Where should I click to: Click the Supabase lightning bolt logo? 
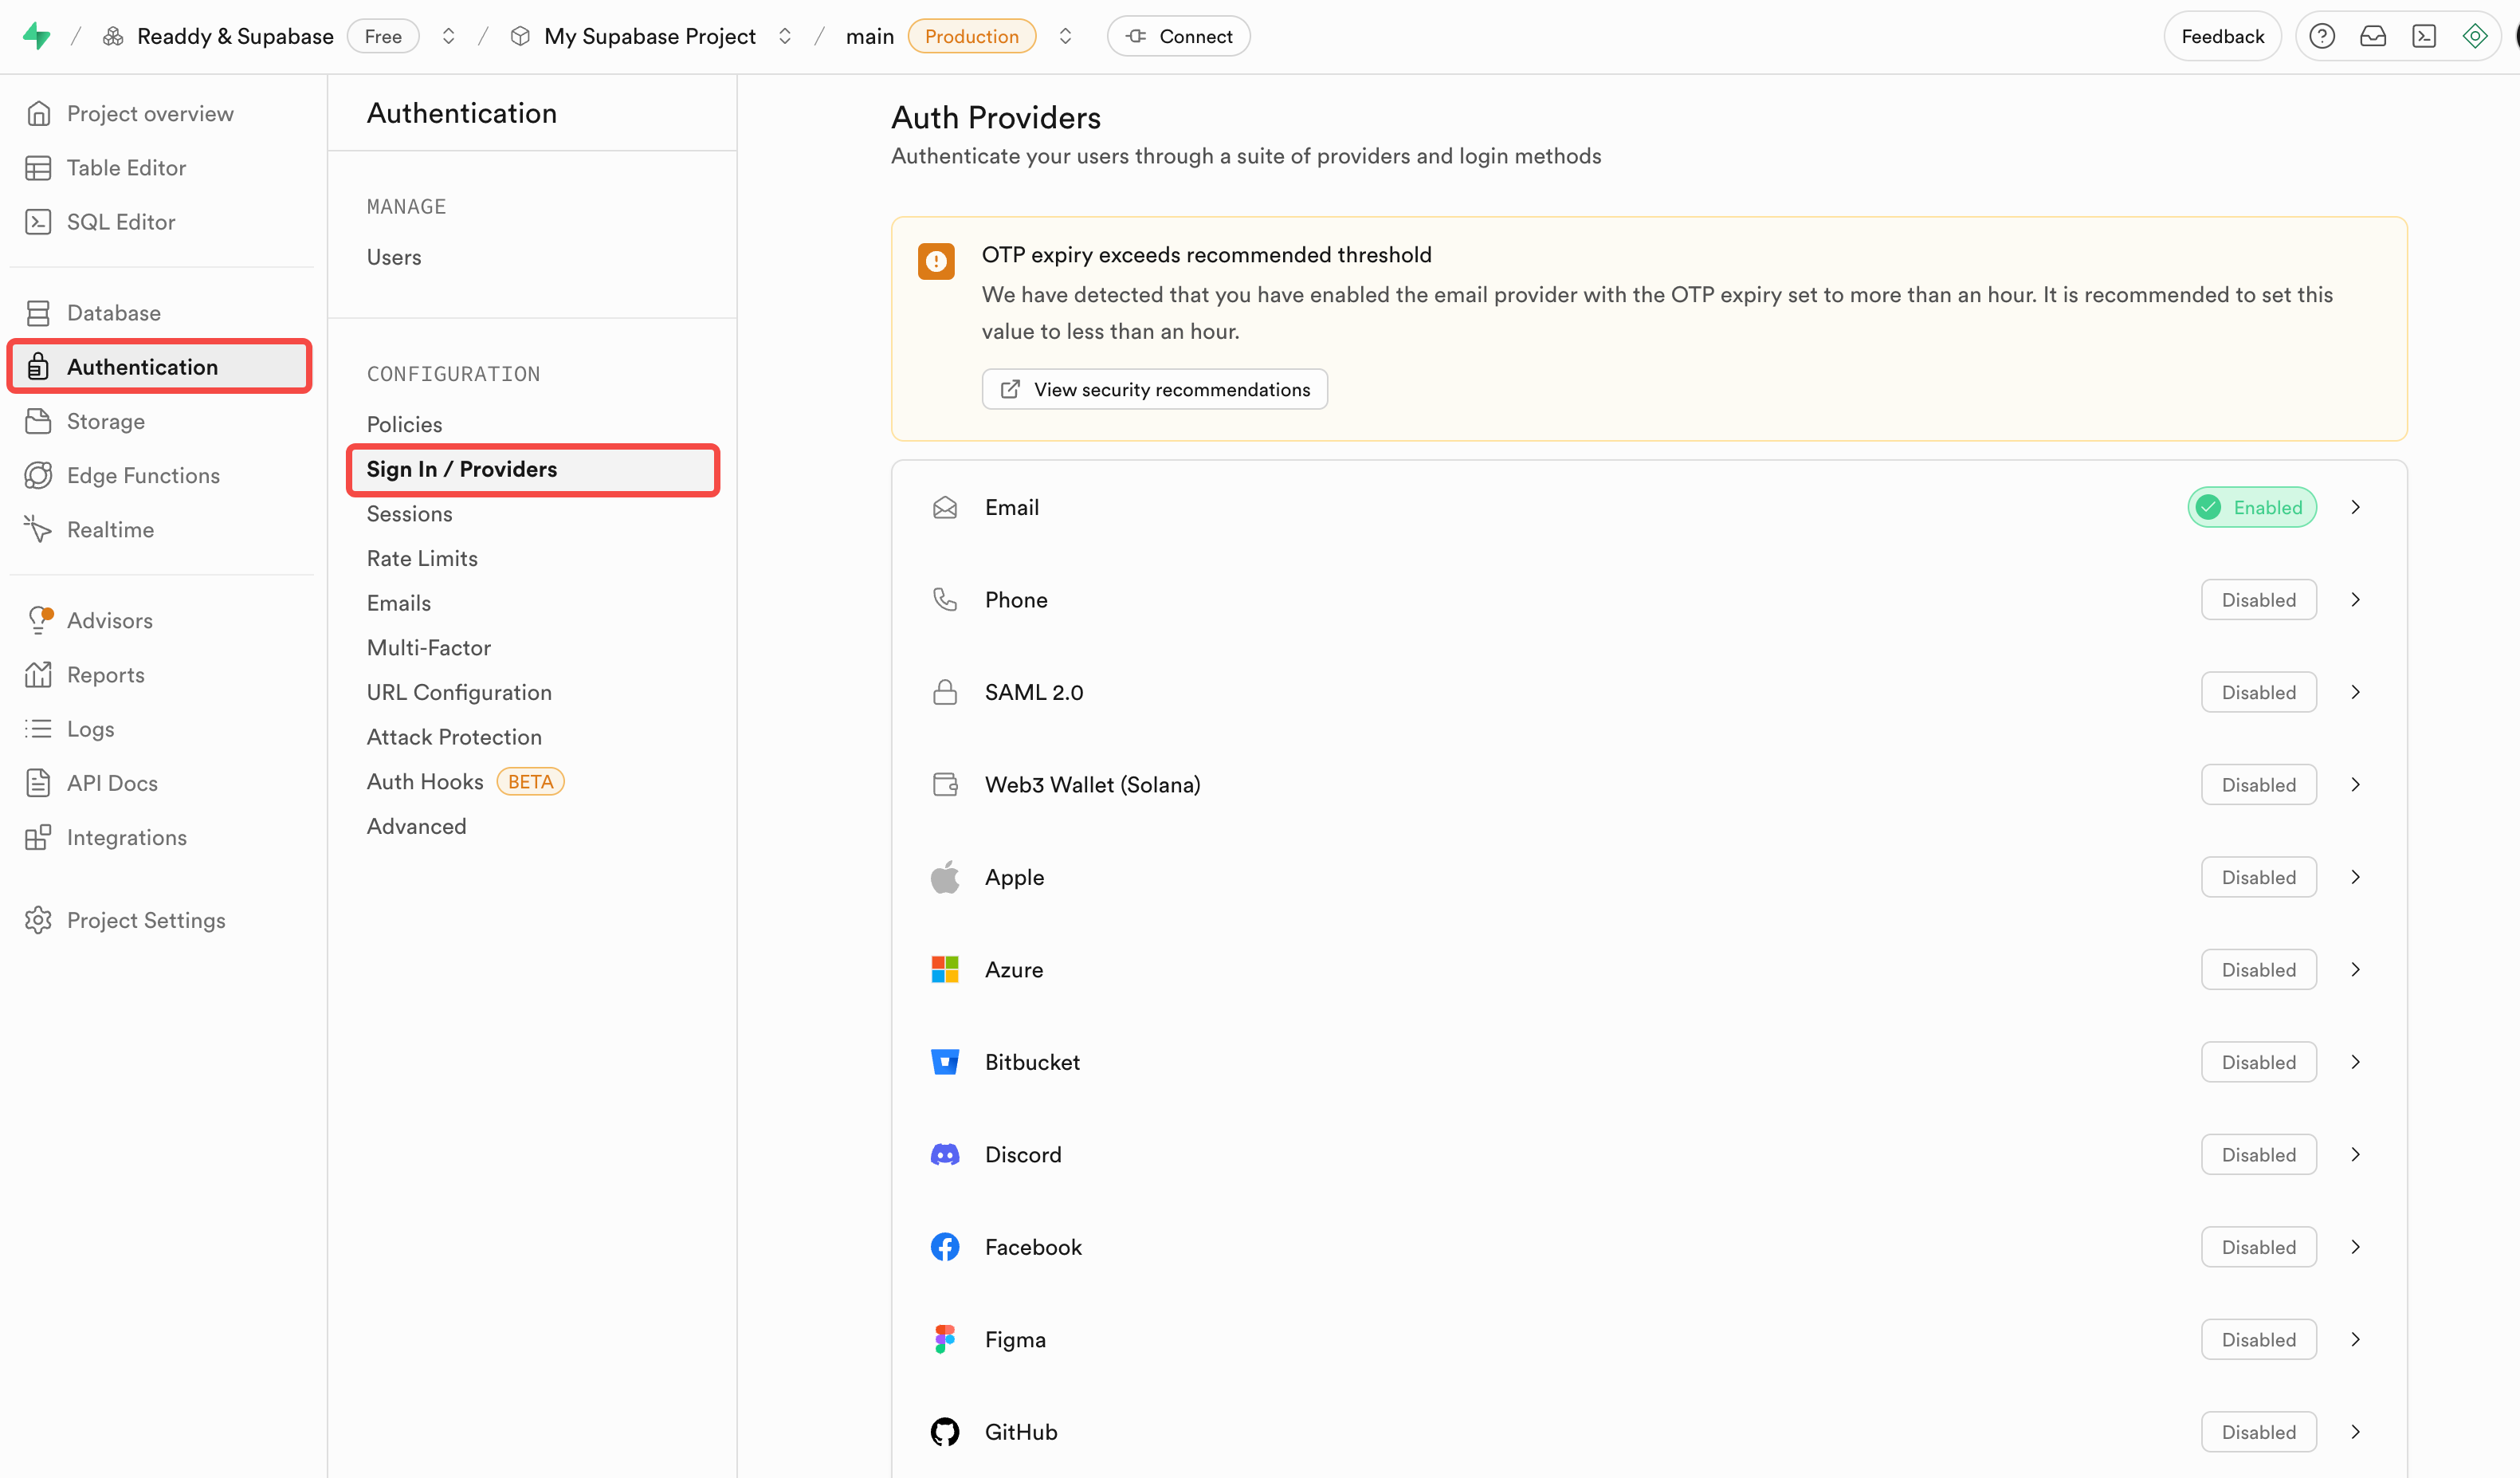(x=37, y=36)
